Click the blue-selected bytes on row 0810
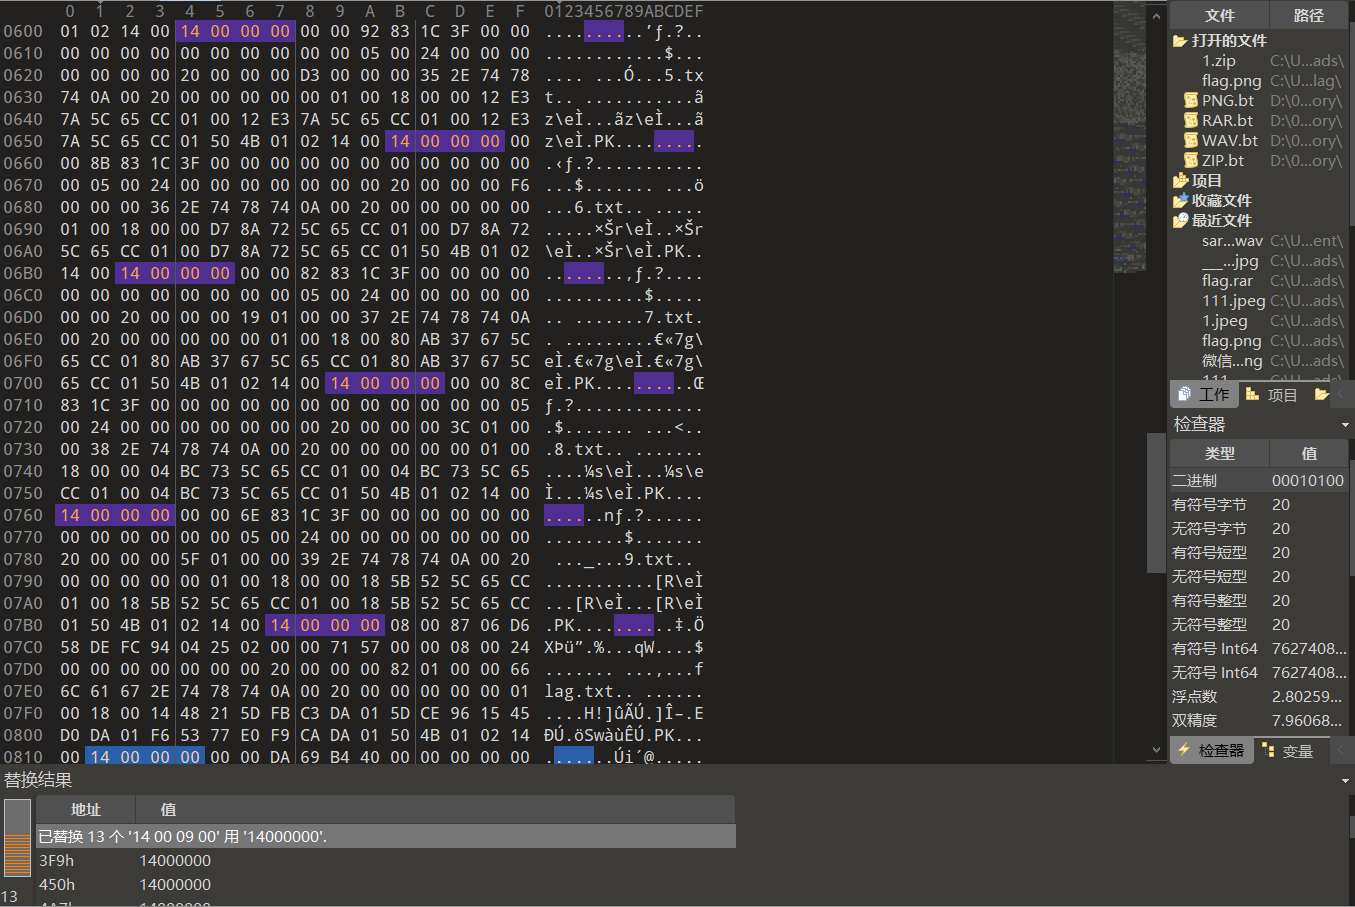 pyautogui.click(x=145, y=757)
